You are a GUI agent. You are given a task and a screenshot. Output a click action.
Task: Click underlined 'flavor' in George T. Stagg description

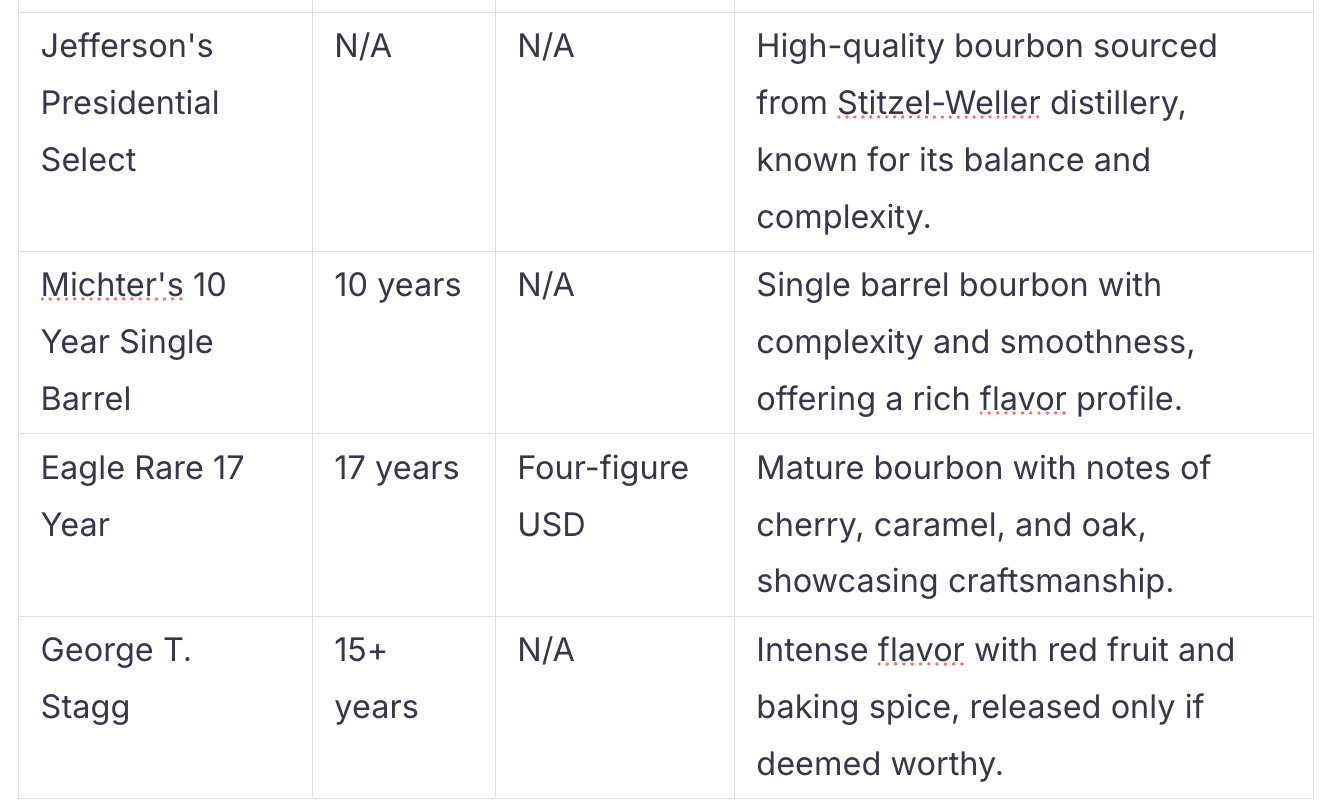tap(920, 651)
